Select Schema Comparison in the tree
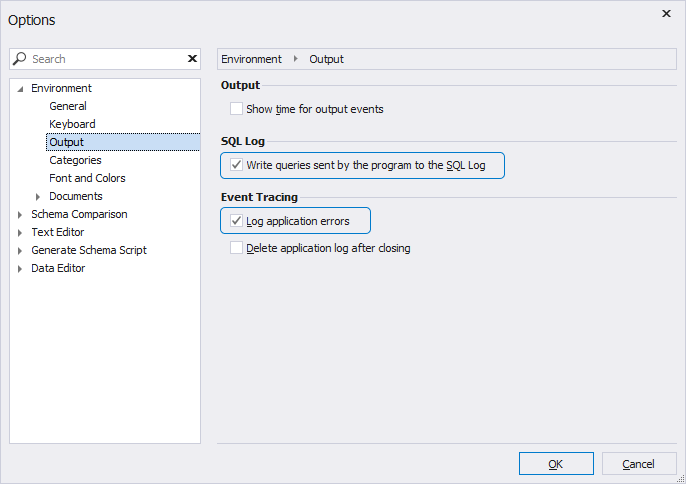The width and height of the screenshot is (686, 484). click(x=79, y=214)
